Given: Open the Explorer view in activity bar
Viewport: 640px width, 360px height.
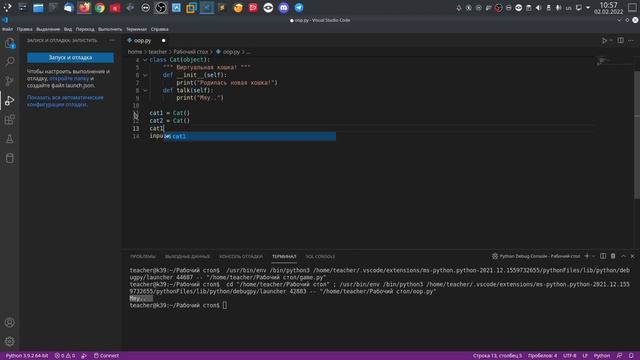Looking at the screenshot, I should tap(9, 43).
